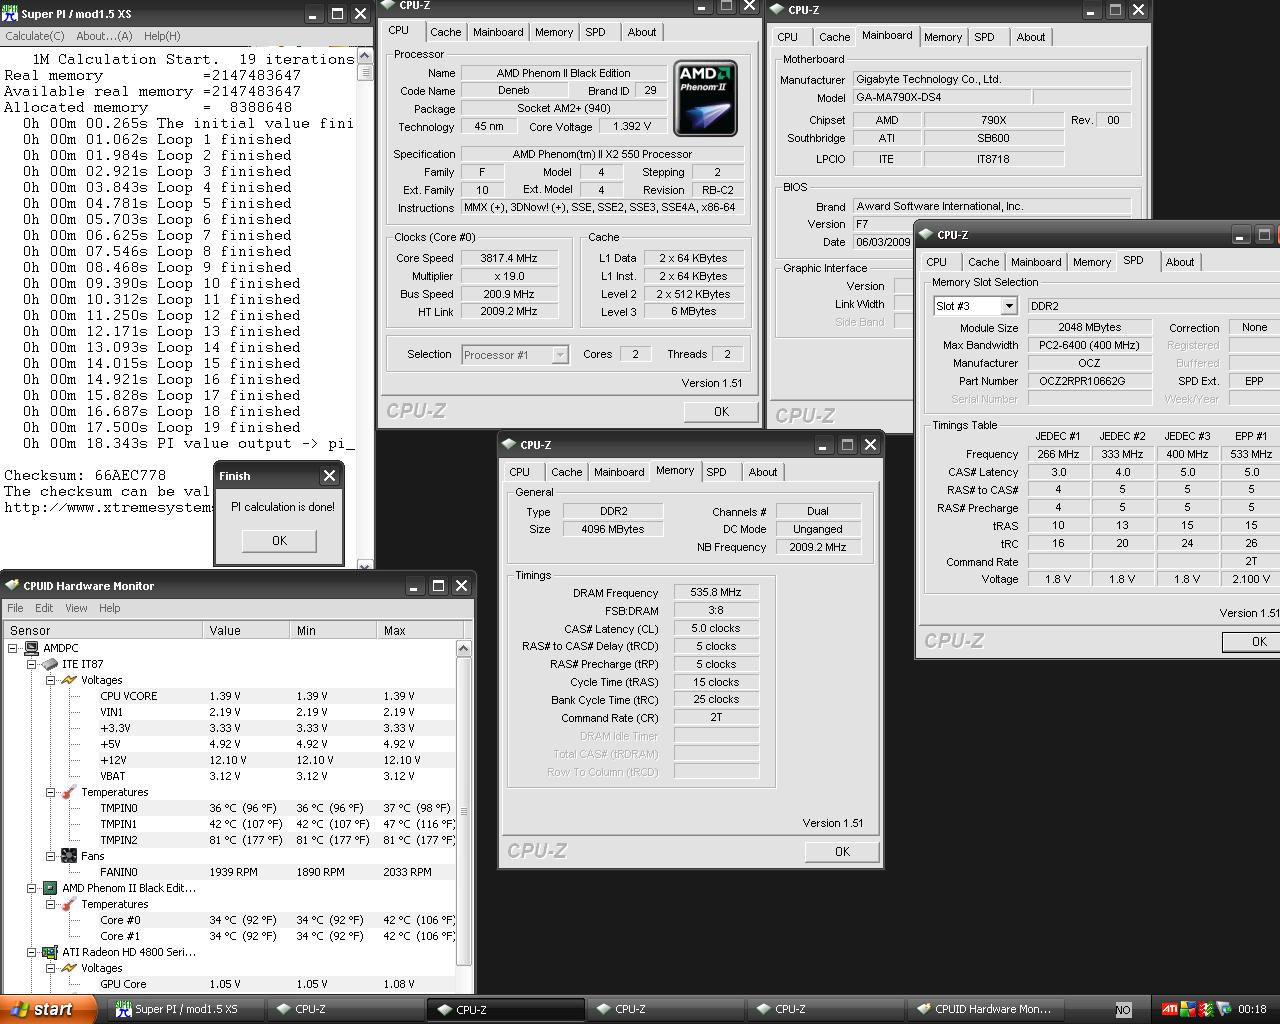
Task: Click the Voltages lightning icon under ITE IT87
Action: pos(69,680)
